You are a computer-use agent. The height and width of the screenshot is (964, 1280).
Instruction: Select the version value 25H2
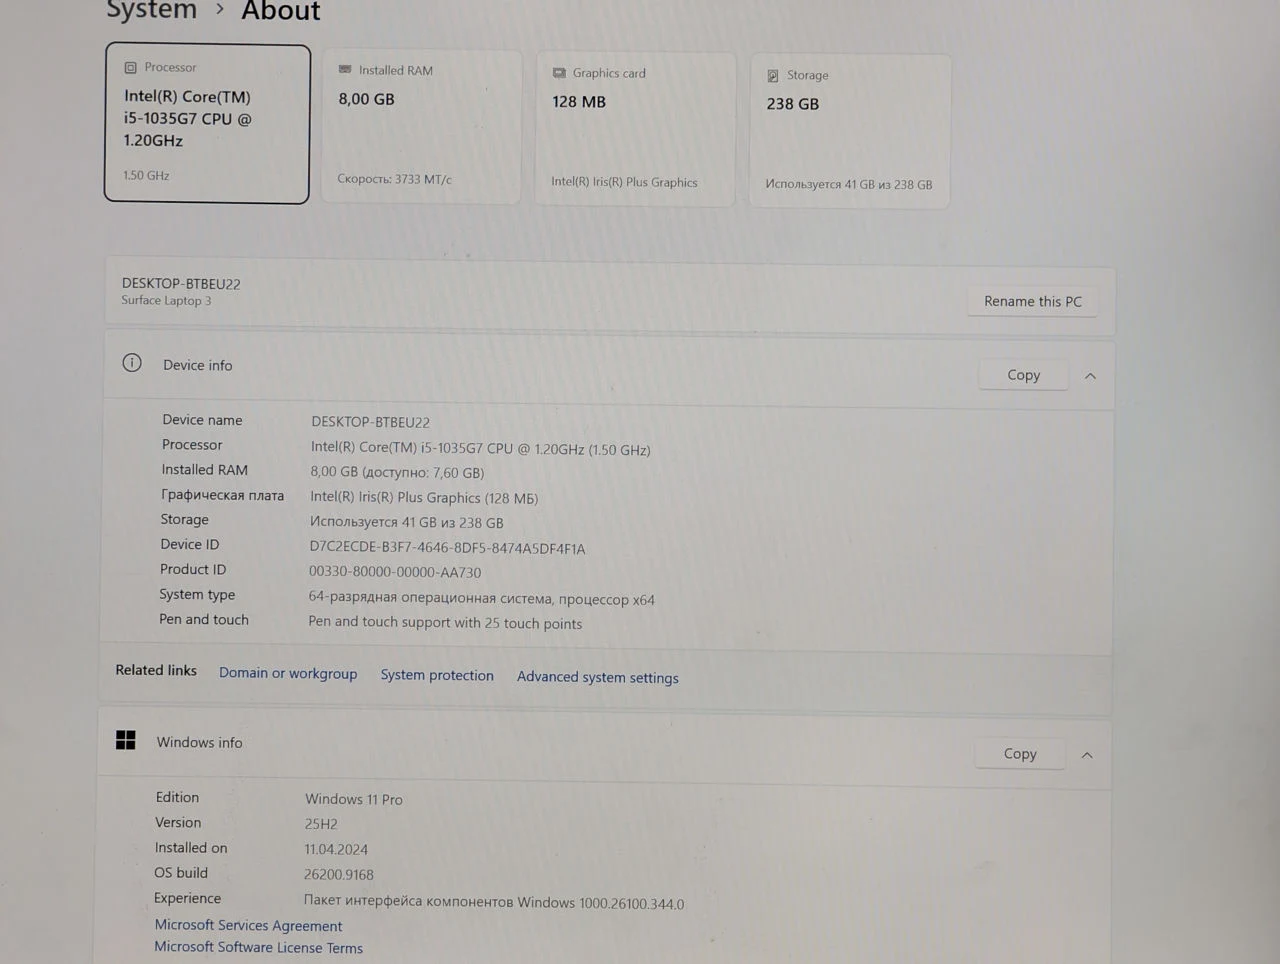(x=321, y=824)
